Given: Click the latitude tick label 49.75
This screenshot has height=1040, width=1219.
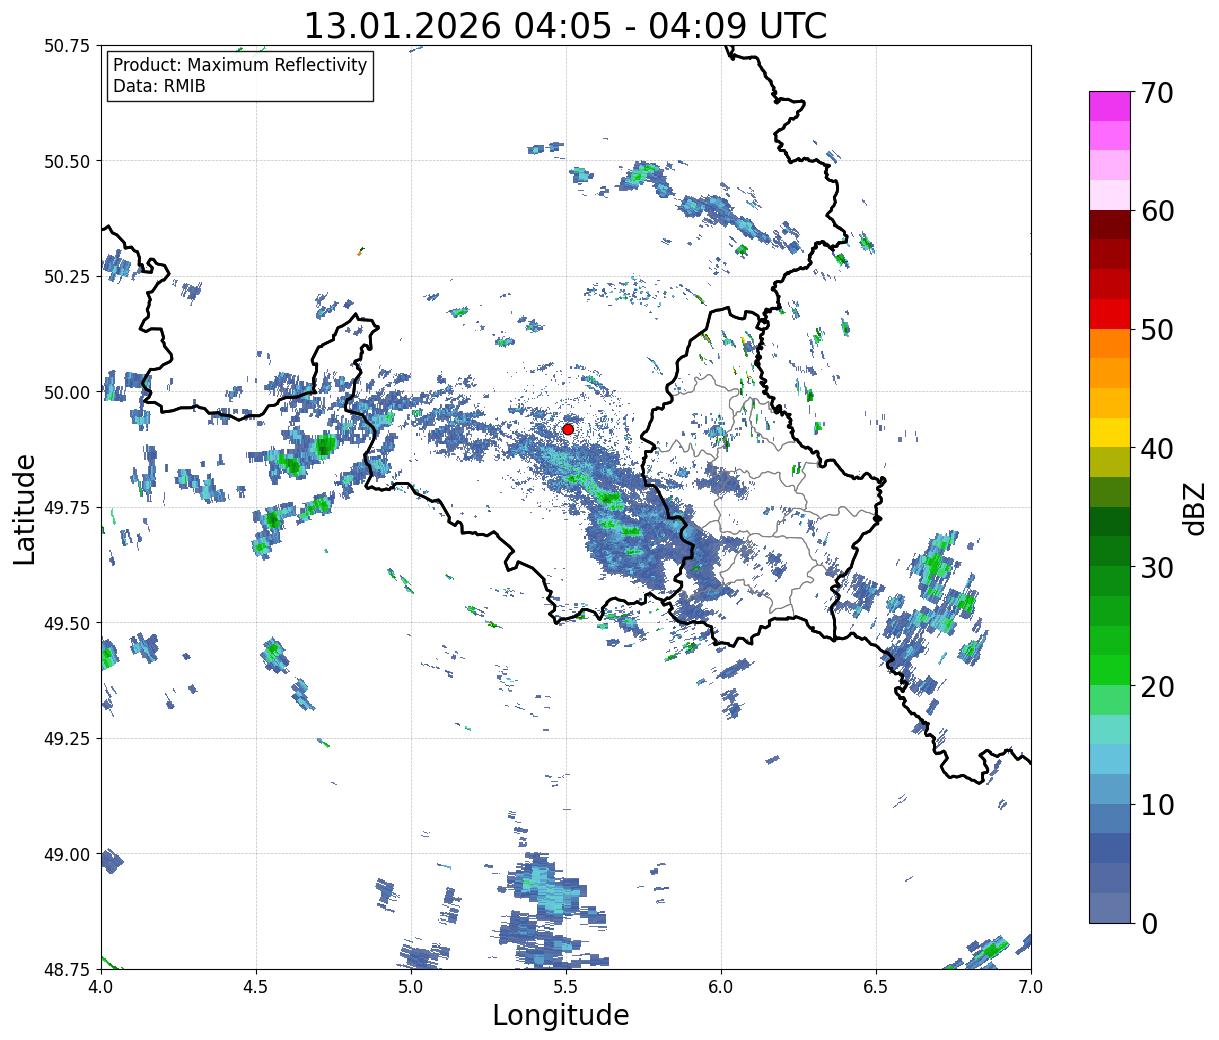Looking at the screenshot, I should click(x=67, y=508).
